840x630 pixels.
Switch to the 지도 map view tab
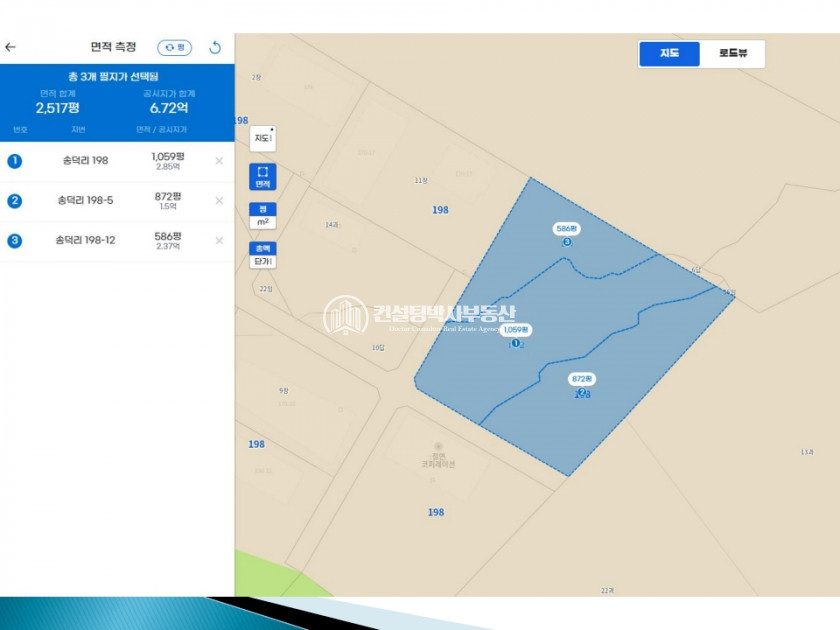click(x=670, y=54)
